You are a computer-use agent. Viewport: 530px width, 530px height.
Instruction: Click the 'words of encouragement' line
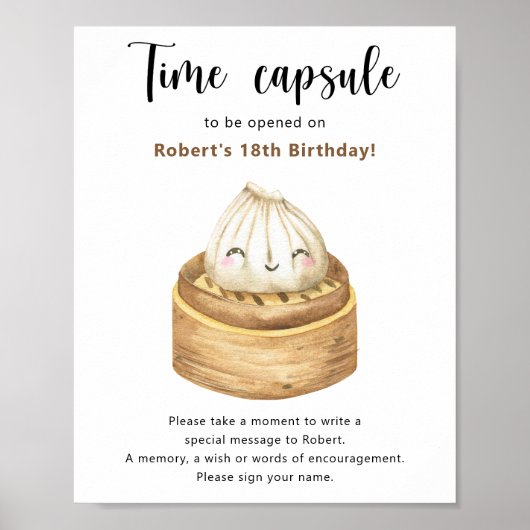click(x=265, y=458)
